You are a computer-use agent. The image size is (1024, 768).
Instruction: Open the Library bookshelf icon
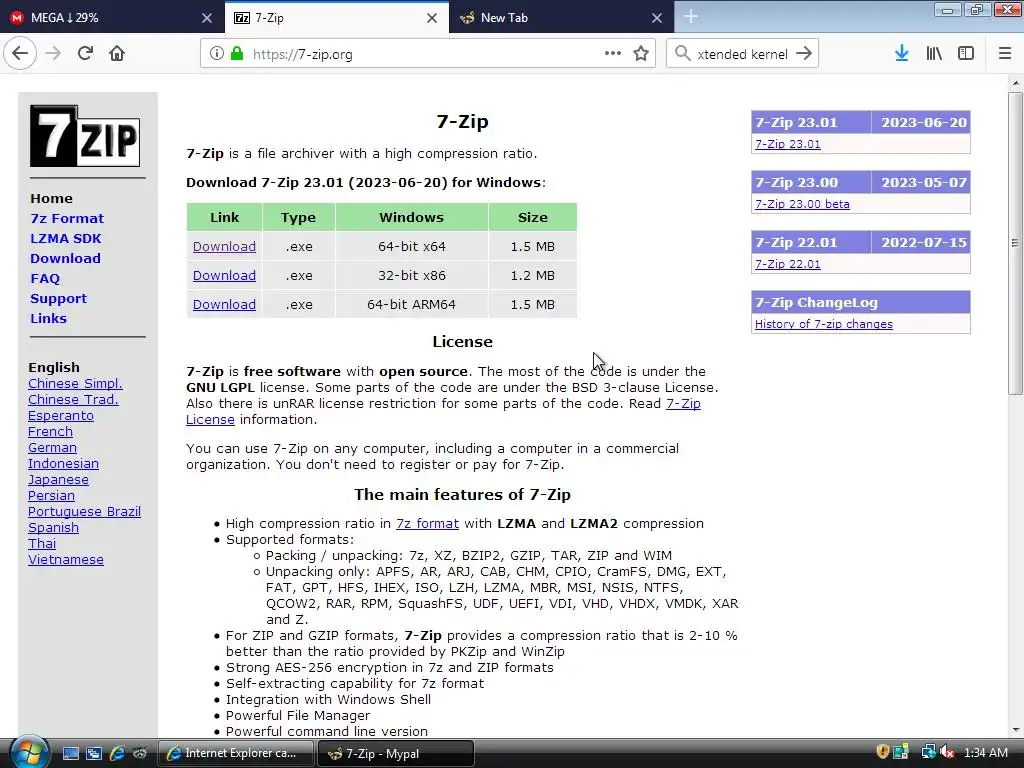(934, 54)
